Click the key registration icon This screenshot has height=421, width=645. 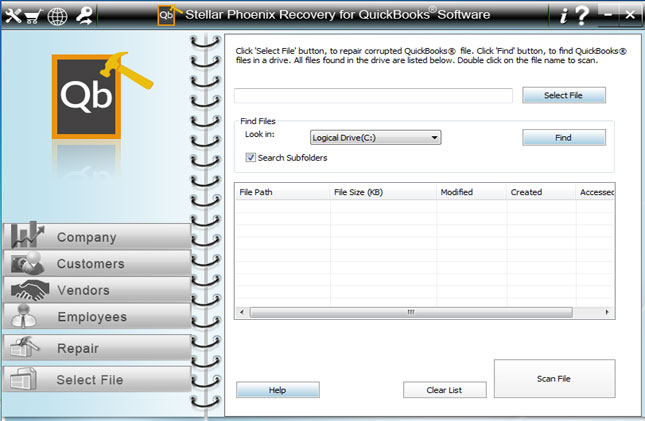[84, 16]
